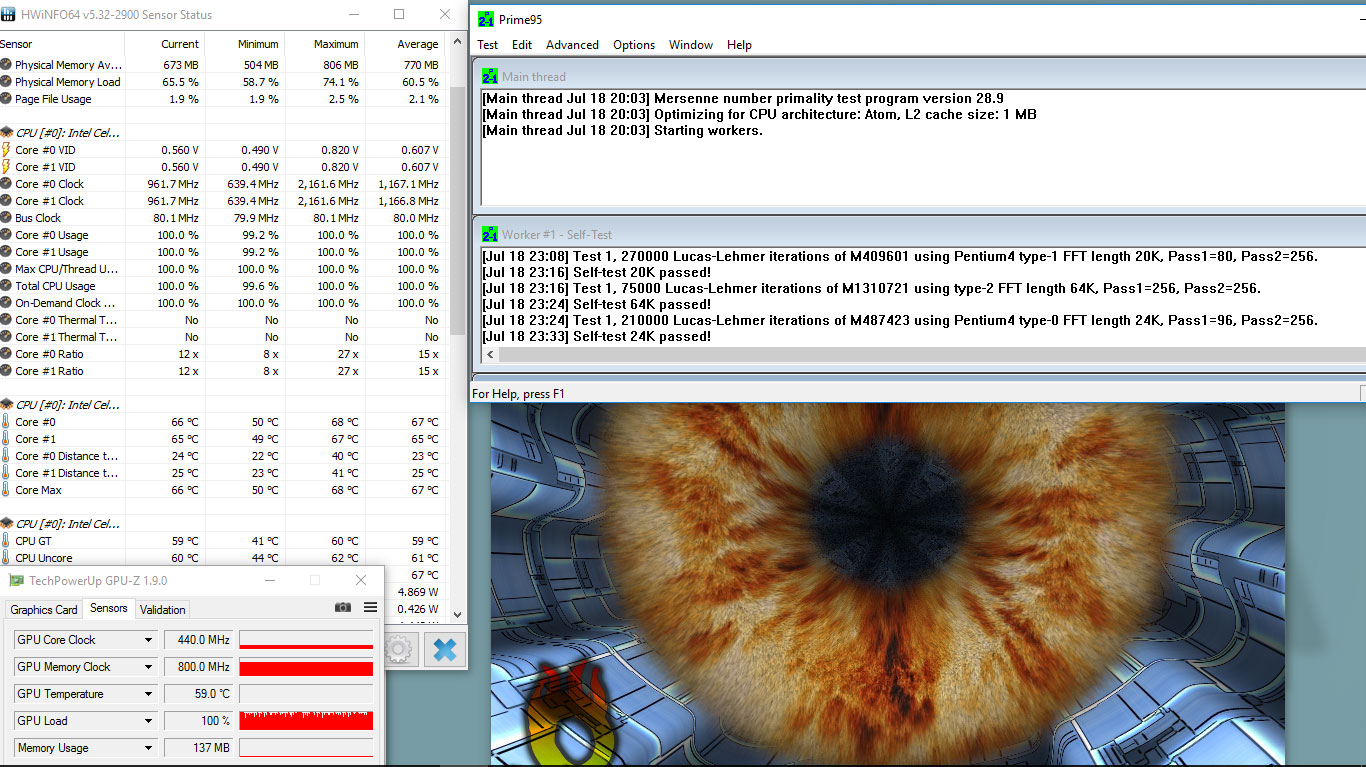The image size is (1366, 767).
Task: Click the chip icon of the first CPU [#0] section
Action: click(x=6, y=133)
